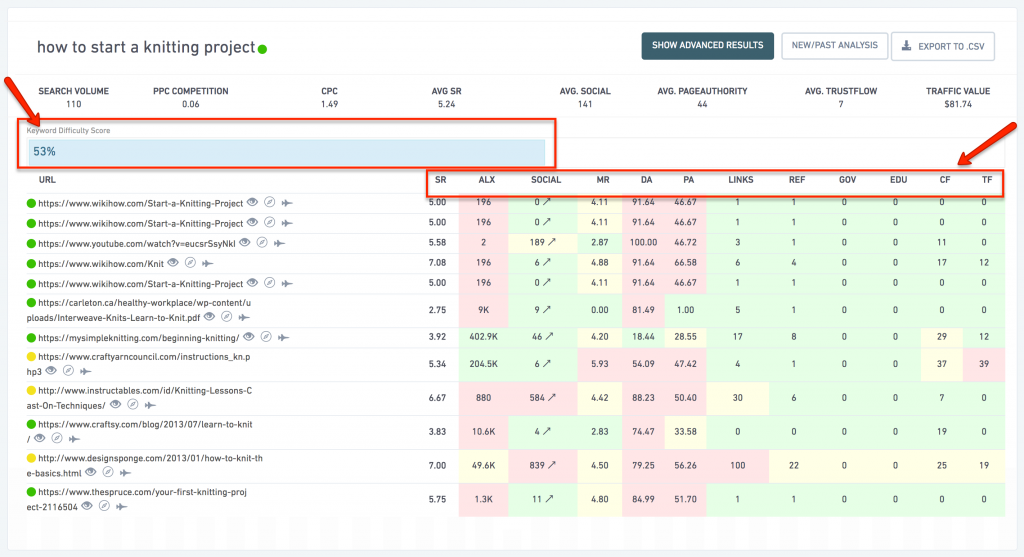This screenshot has height=557, width=1024.
Task: Toggle the eye icon next to wikihow.com/Knit
Action: [173, 263]
